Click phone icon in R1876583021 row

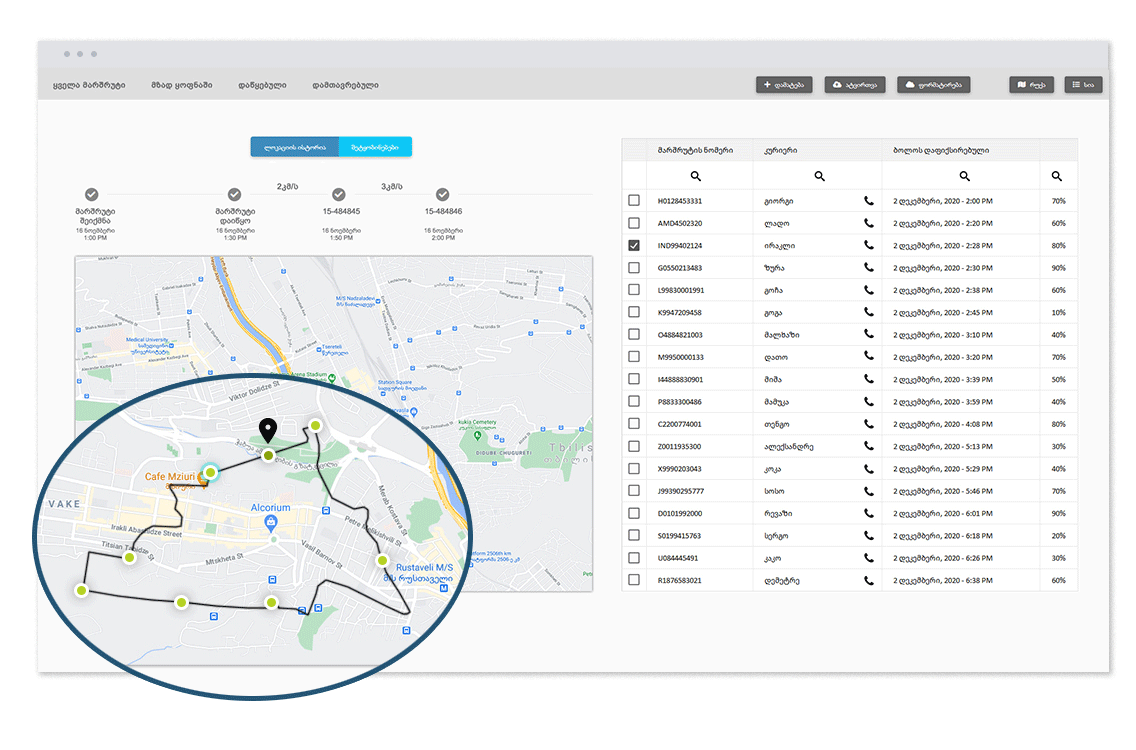(869, 580)
